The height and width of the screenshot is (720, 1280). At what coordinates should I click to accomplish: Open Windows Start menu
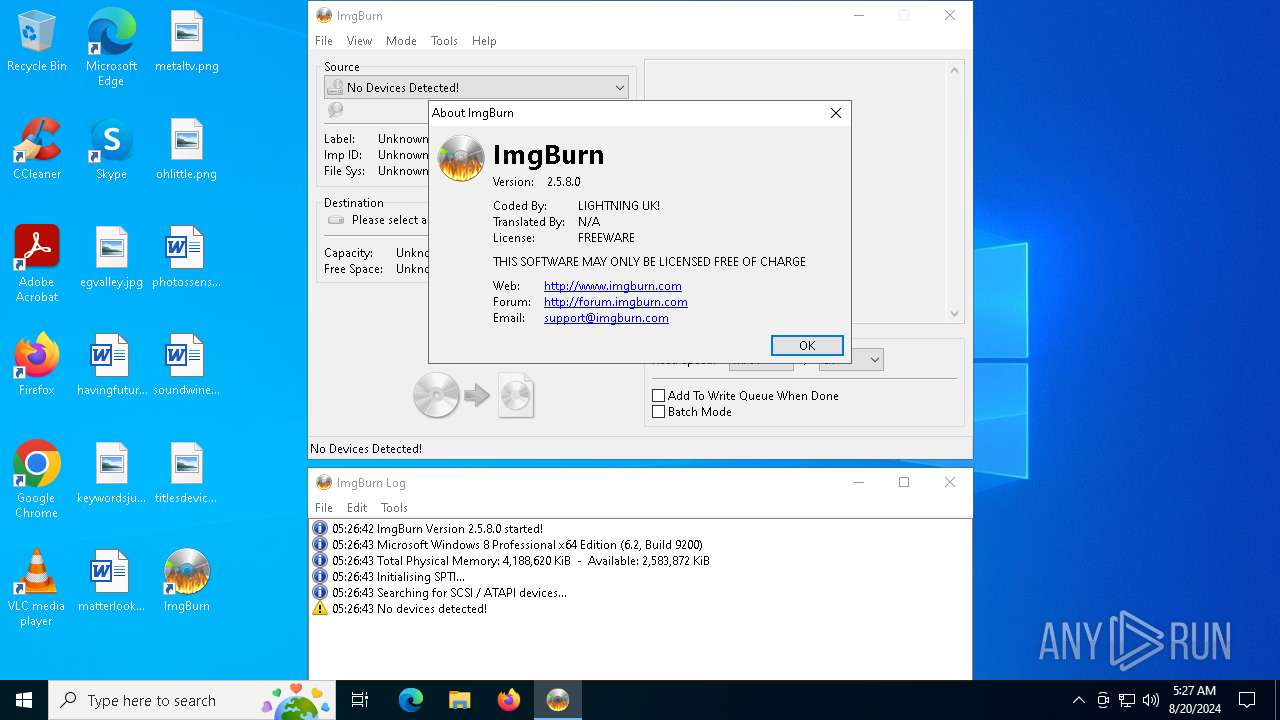click(24, 700)
